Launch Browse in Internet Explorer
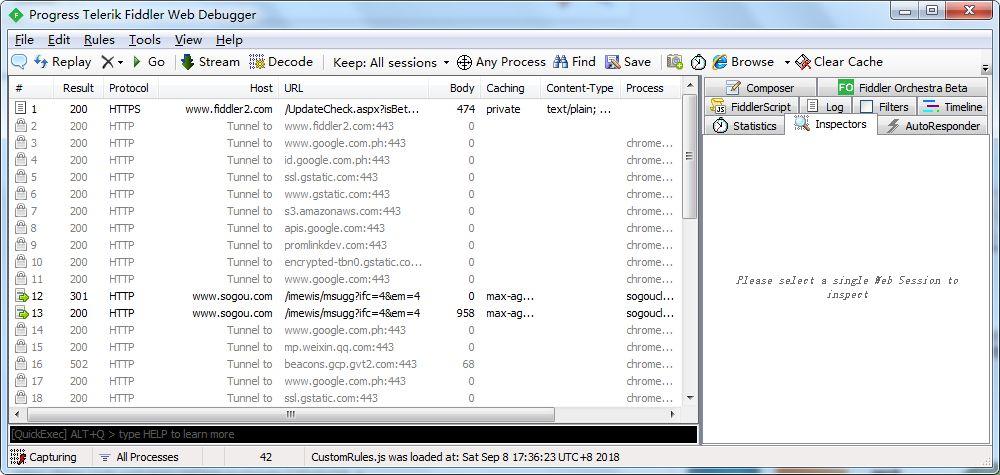Viewport: 1000px width, 475px height. pyautogui.click(x=743, y=62)
